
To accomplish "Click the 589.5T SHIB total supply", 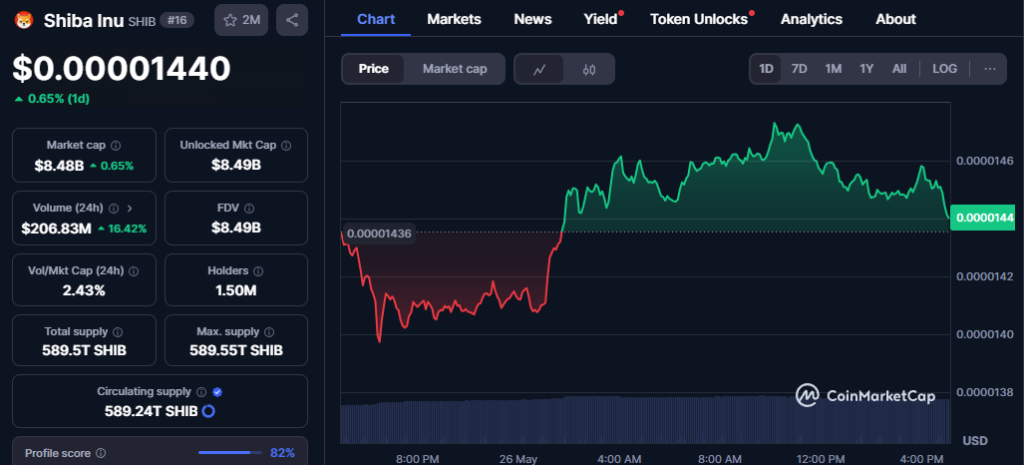I will click(84, 351).
